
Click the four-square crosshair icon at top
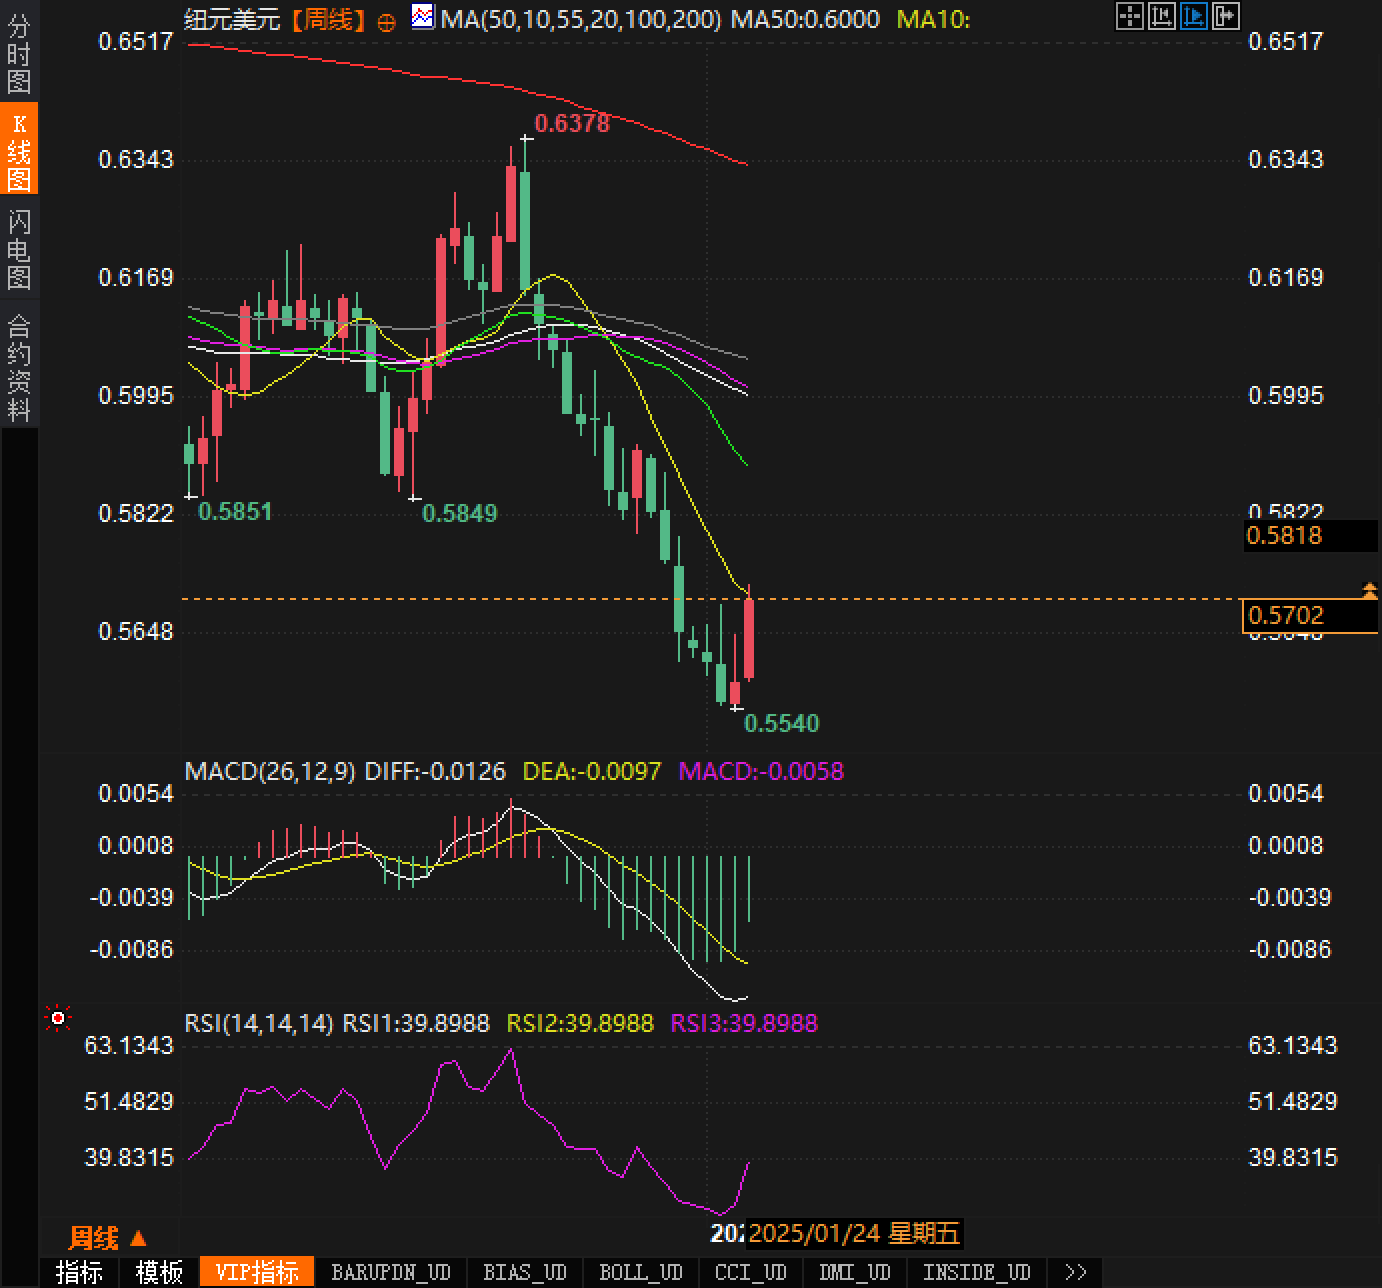(x=1129, y=16)
